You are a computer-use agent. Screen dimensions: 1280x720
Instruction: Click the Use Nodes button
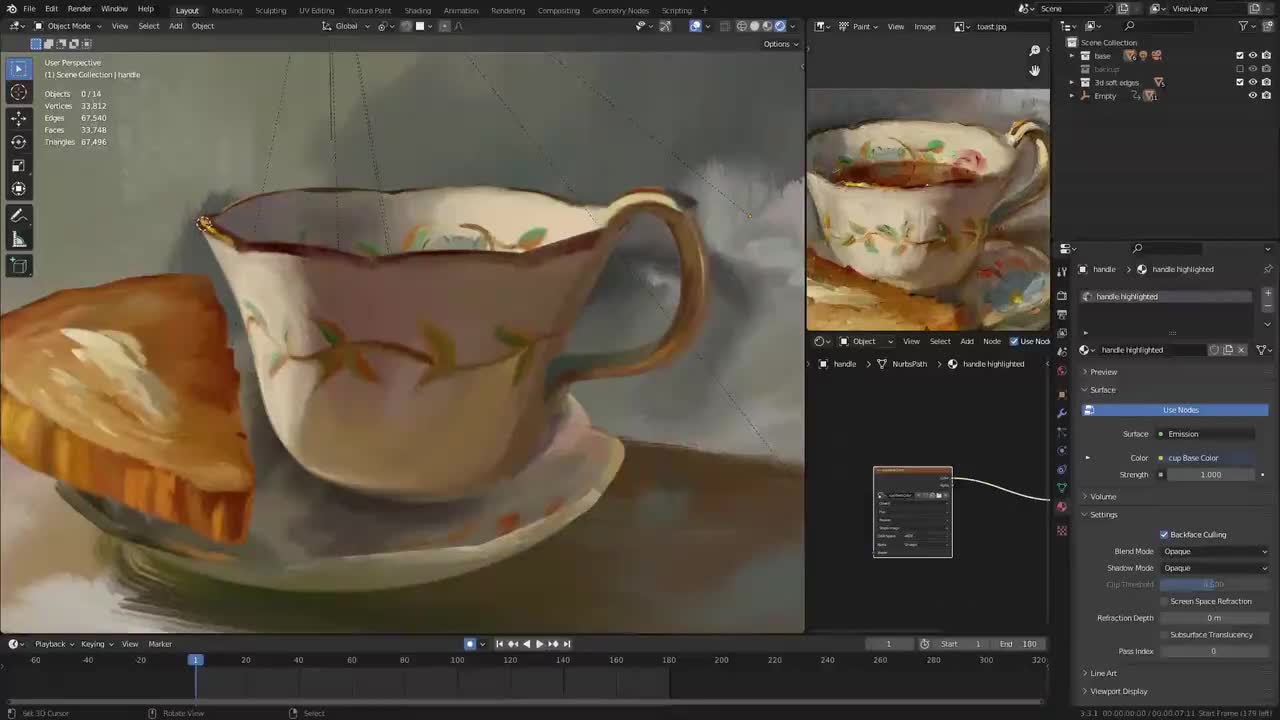(1180, 410)
